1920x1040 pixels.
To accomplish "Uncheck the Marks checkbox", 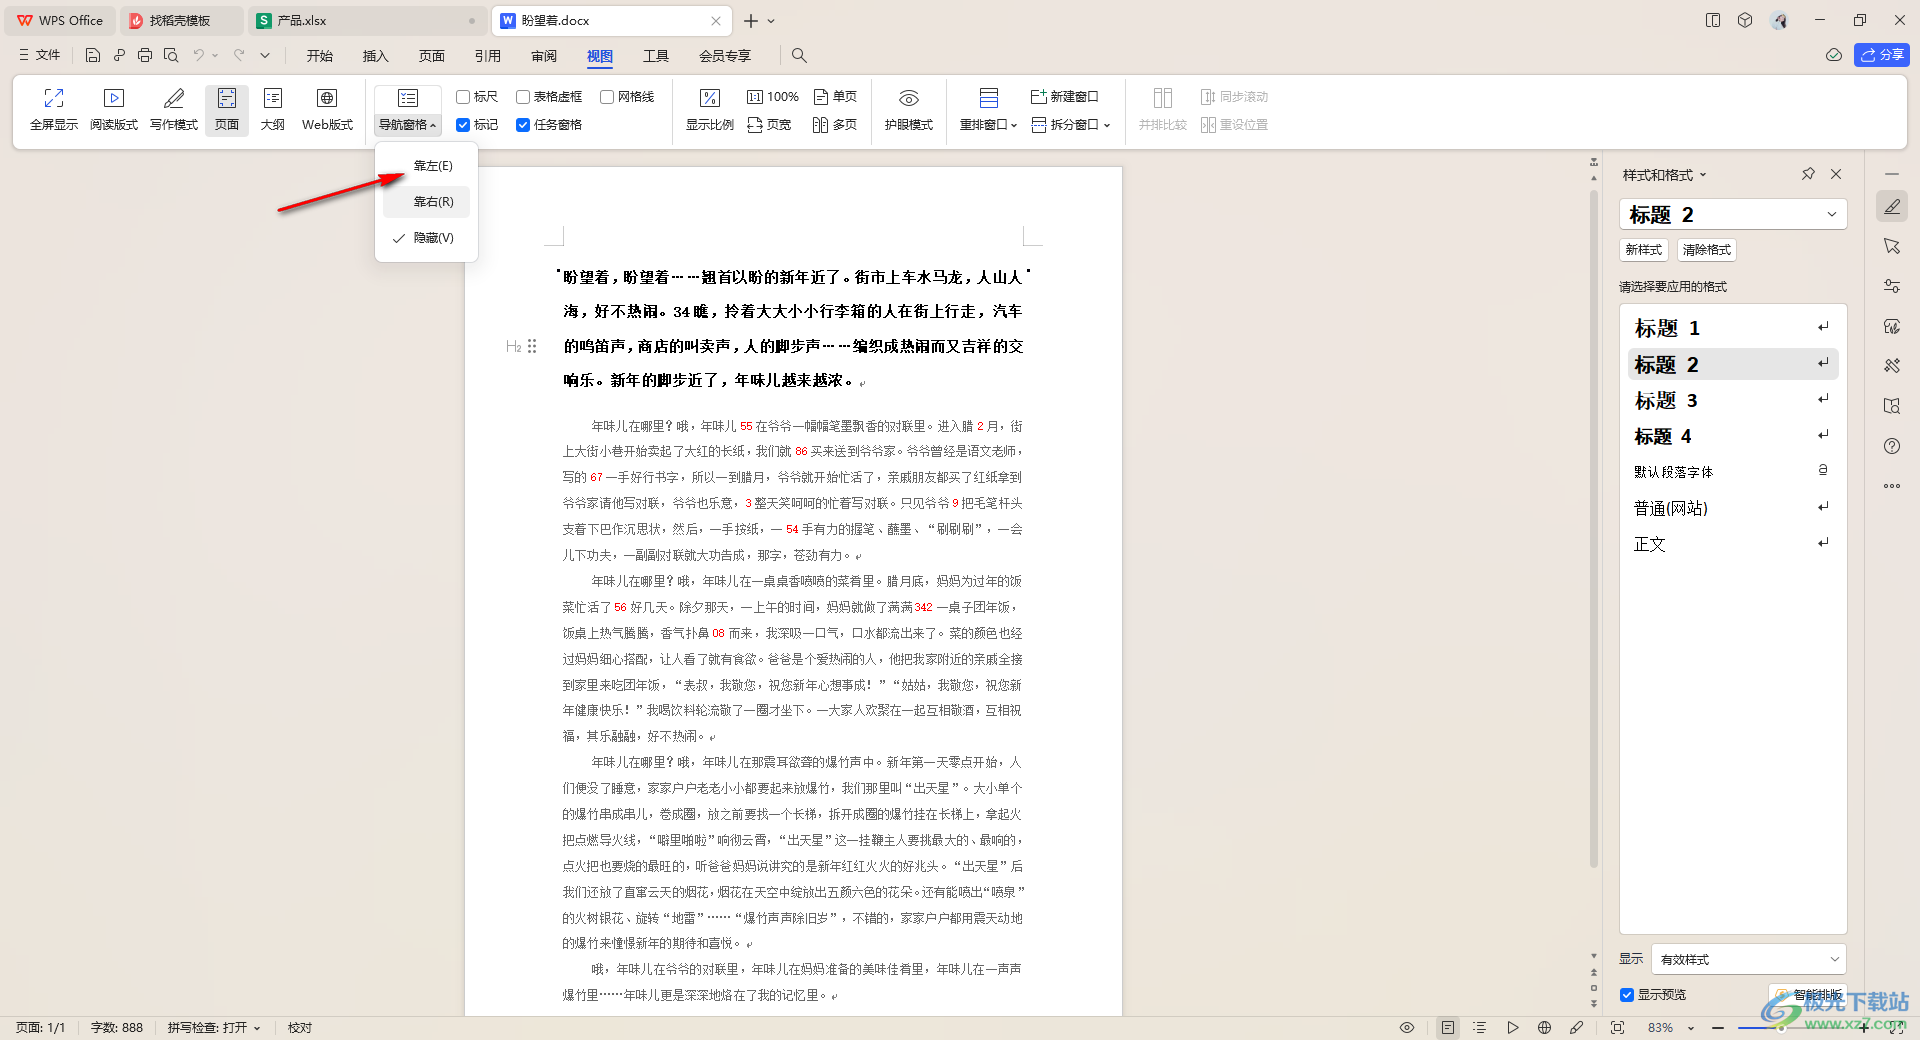I will (x=463, y=125).
